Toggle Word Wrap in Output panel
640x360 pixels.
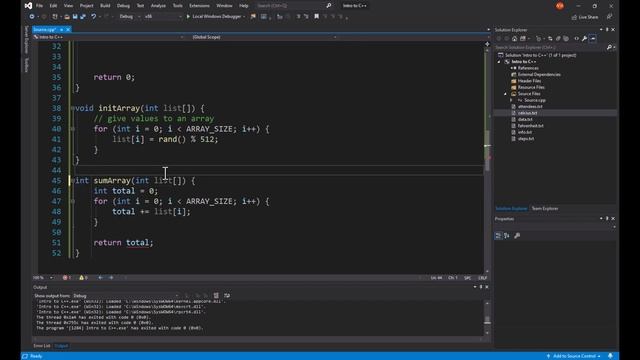coord(227,296)
